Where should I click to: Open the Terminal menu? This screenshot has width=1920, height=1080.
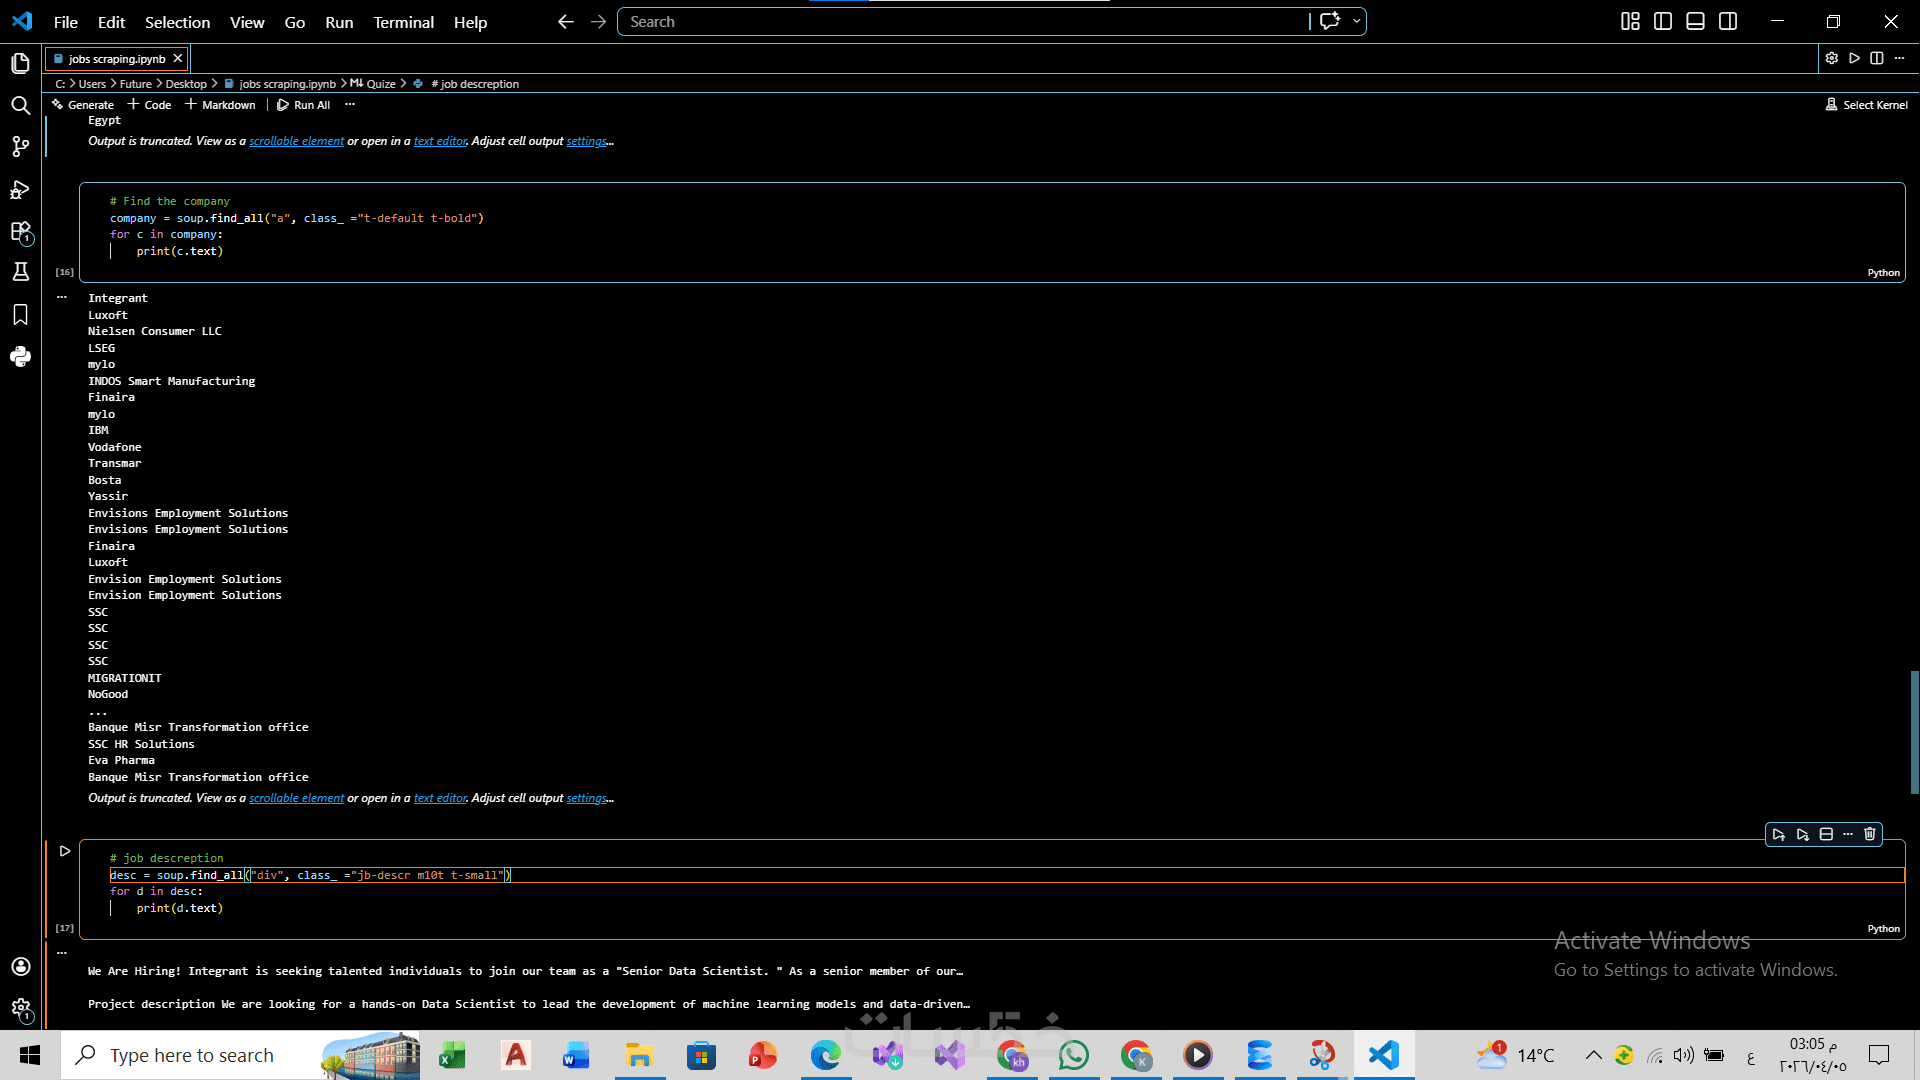pyautogui.click(x=403, y=22)
